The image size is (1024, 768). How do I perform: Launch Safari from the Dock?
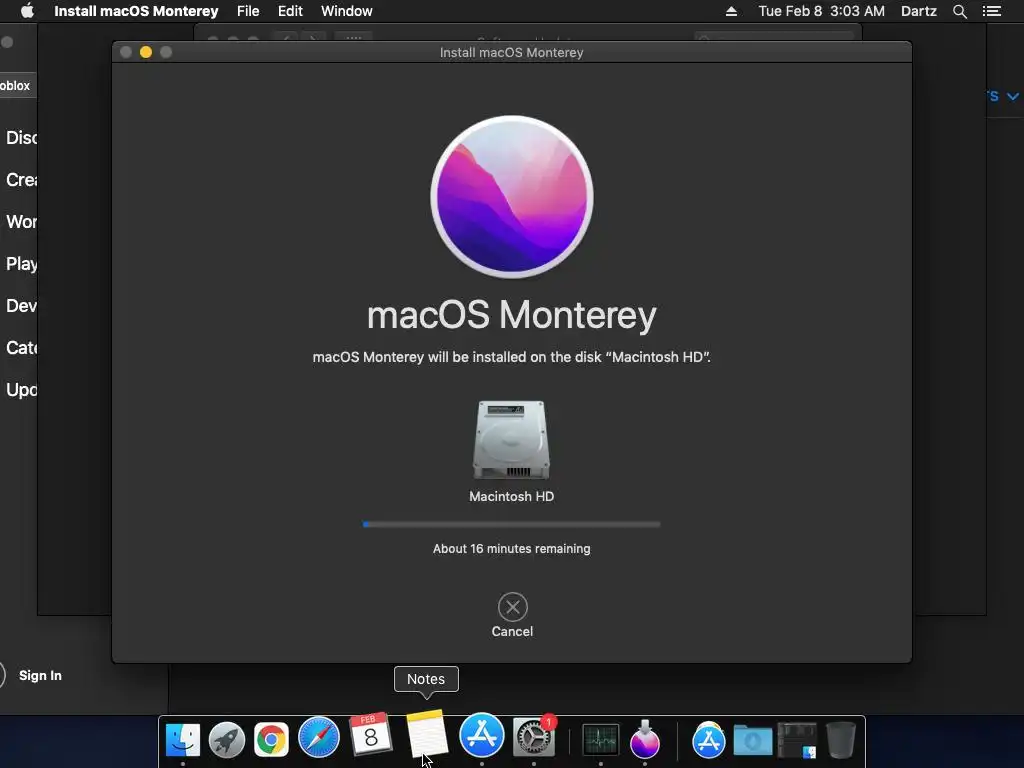[319, 738]
